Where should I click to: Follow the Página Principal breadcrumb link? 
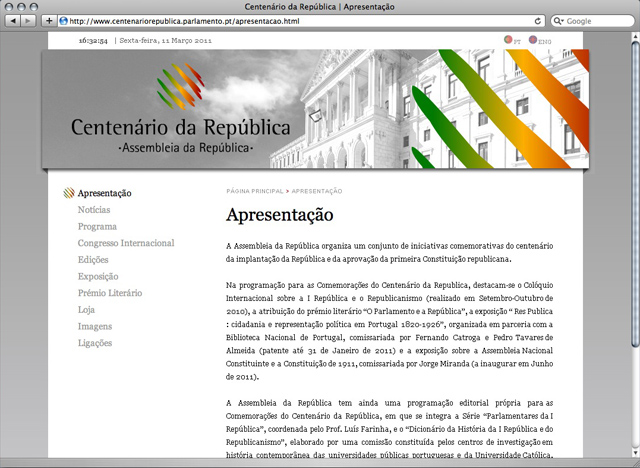pos(255,191)
